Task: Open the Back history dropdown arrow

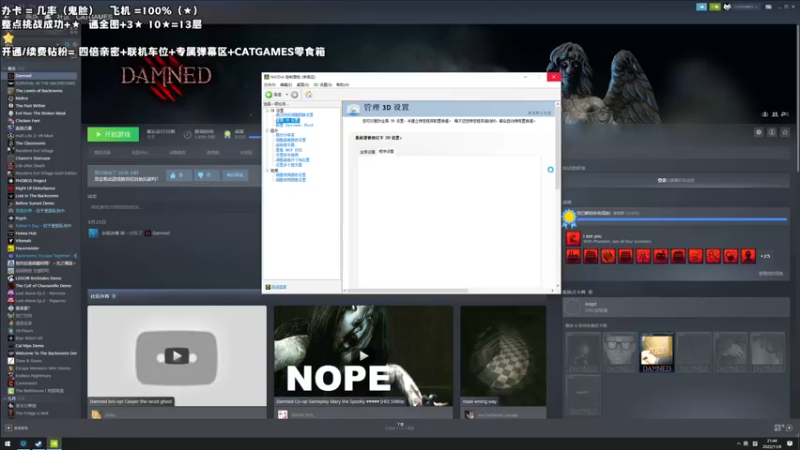Action: click(287, 95)
